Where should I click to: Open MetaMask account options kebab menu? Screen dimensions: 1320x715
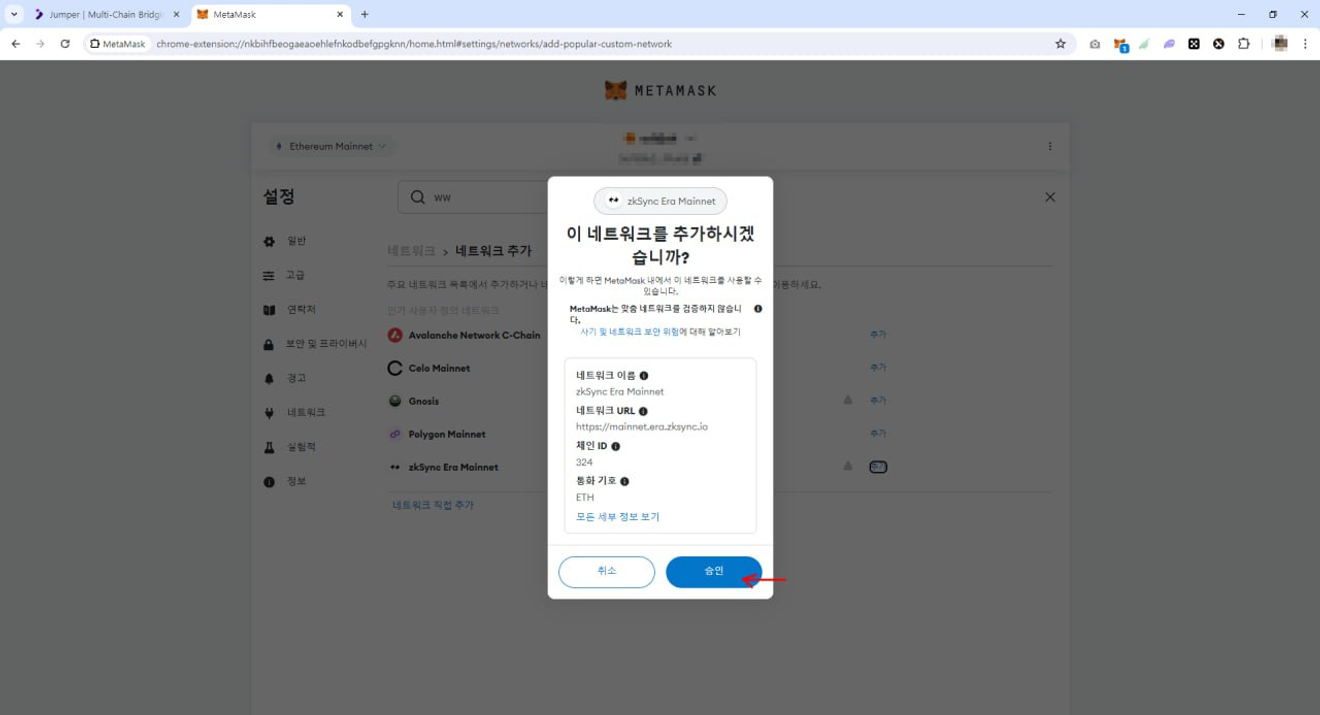coord(1050,146)
